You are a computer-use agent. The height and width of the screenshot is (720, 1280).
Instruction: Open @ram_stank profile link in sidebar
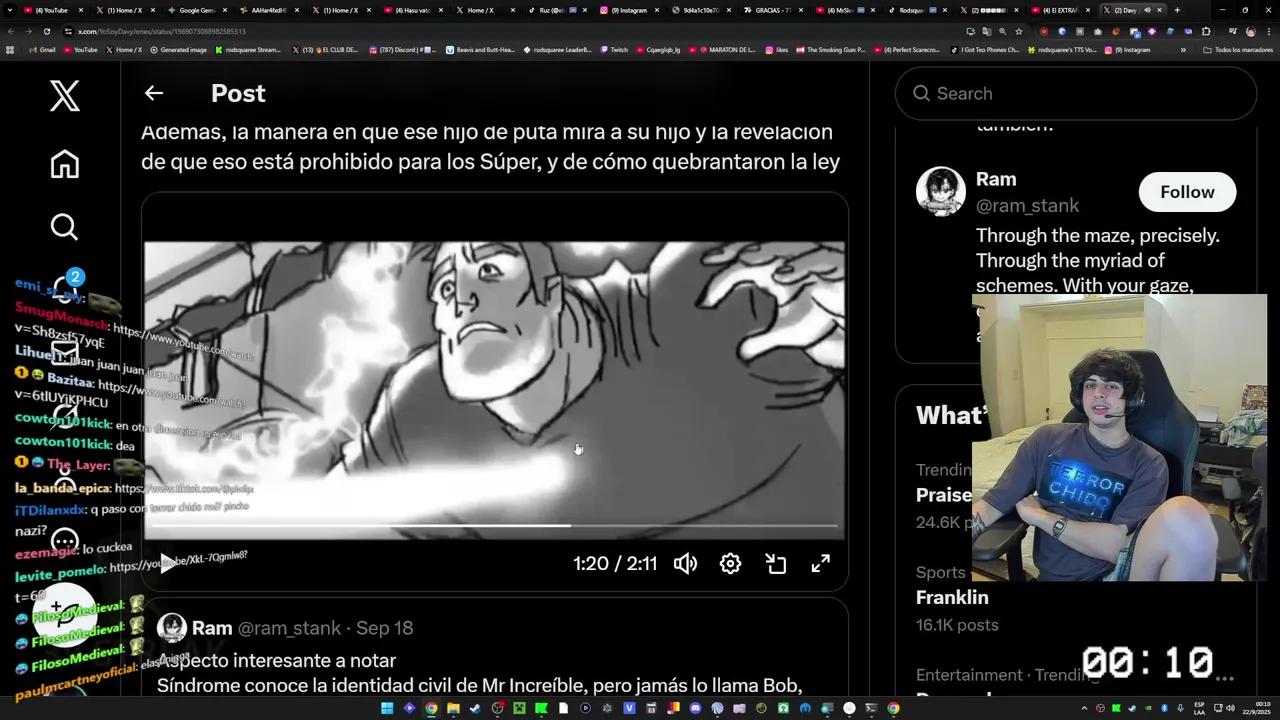pyautogui.click(x=1027, y=205)
